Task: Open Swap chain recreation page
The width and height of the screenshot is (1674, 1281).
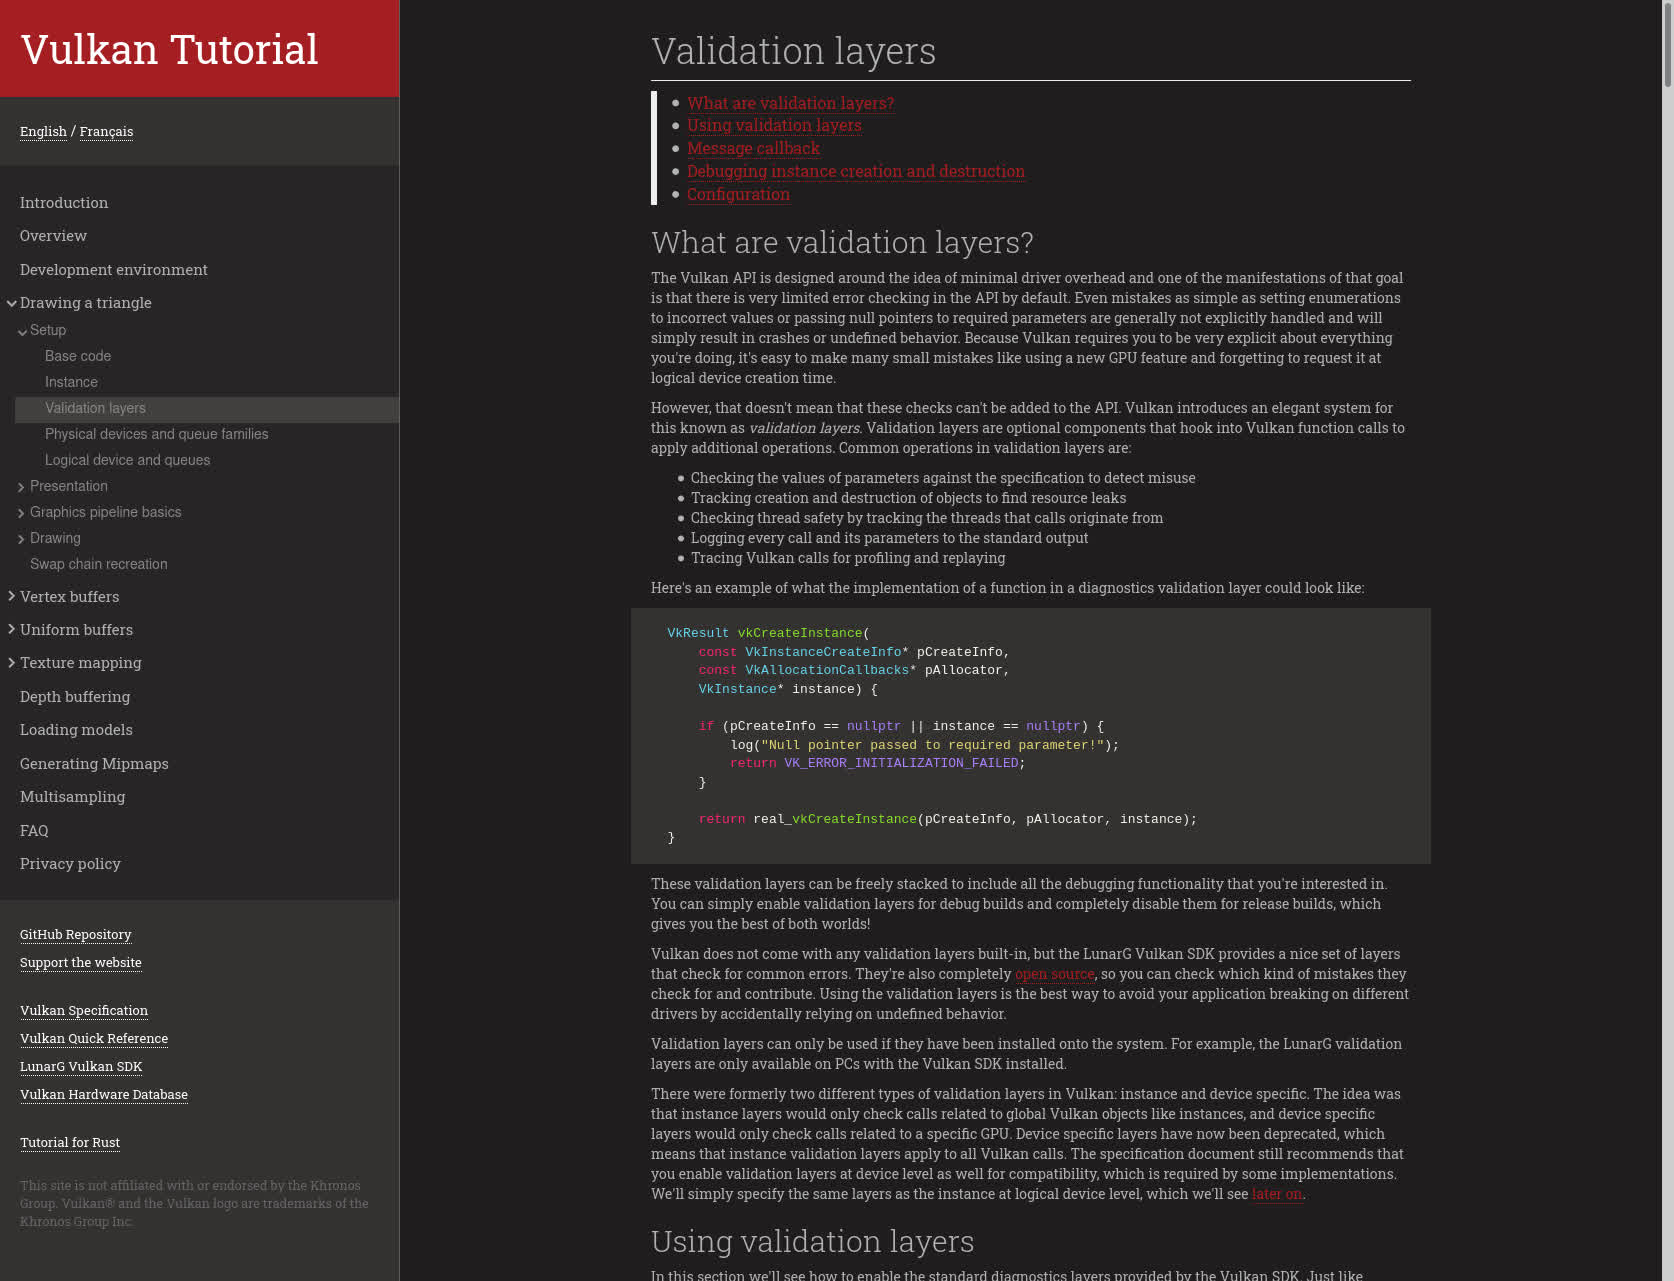Action: click(99, 564)
